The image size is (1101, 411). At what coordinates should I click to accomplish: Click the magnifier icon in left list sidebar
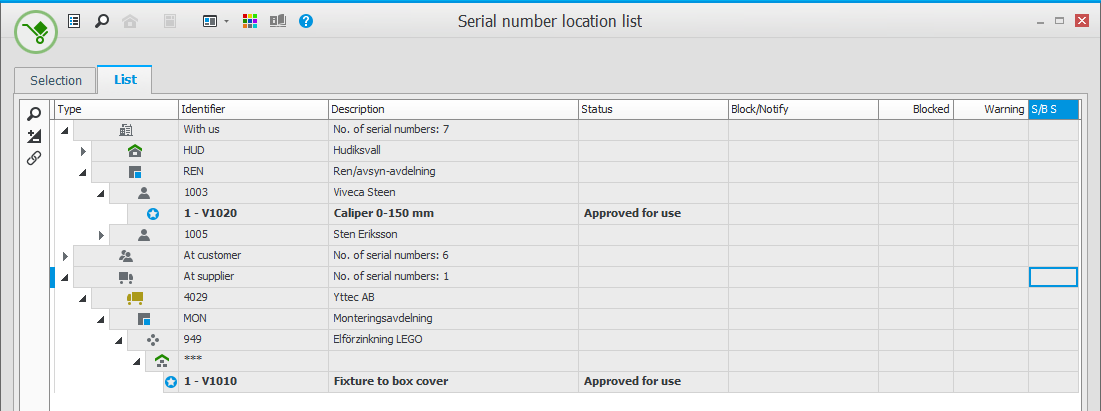(x=34, y=114)
